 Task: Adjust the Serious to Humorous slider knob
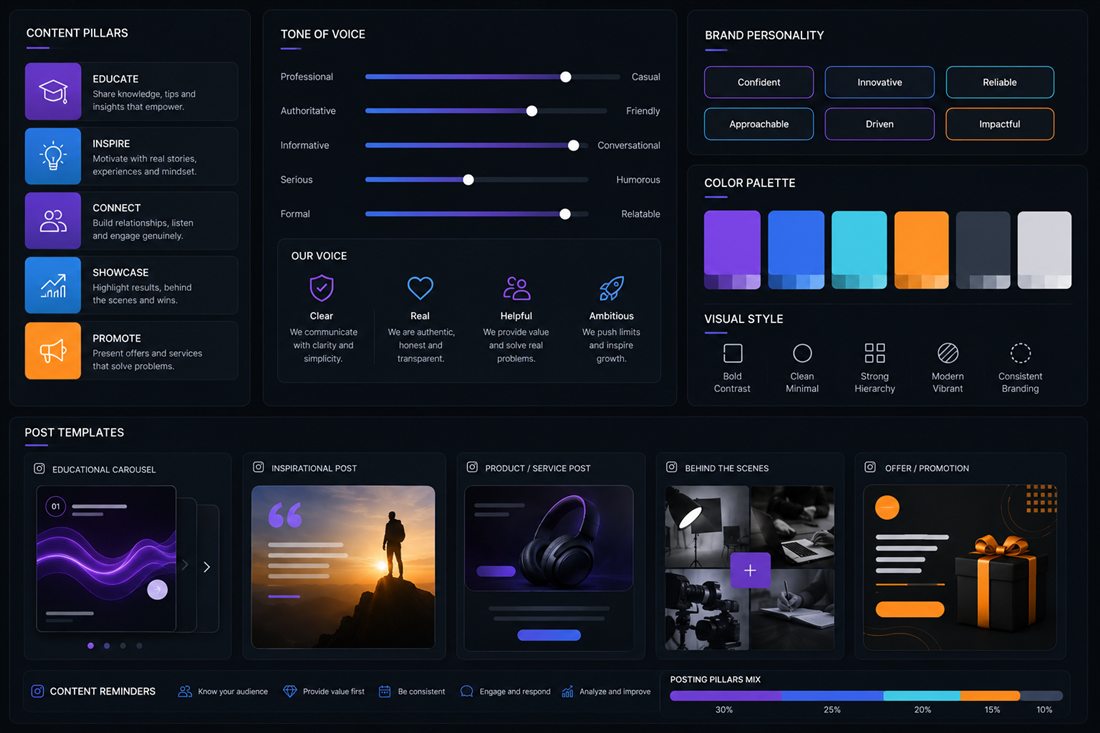(468, 180)
